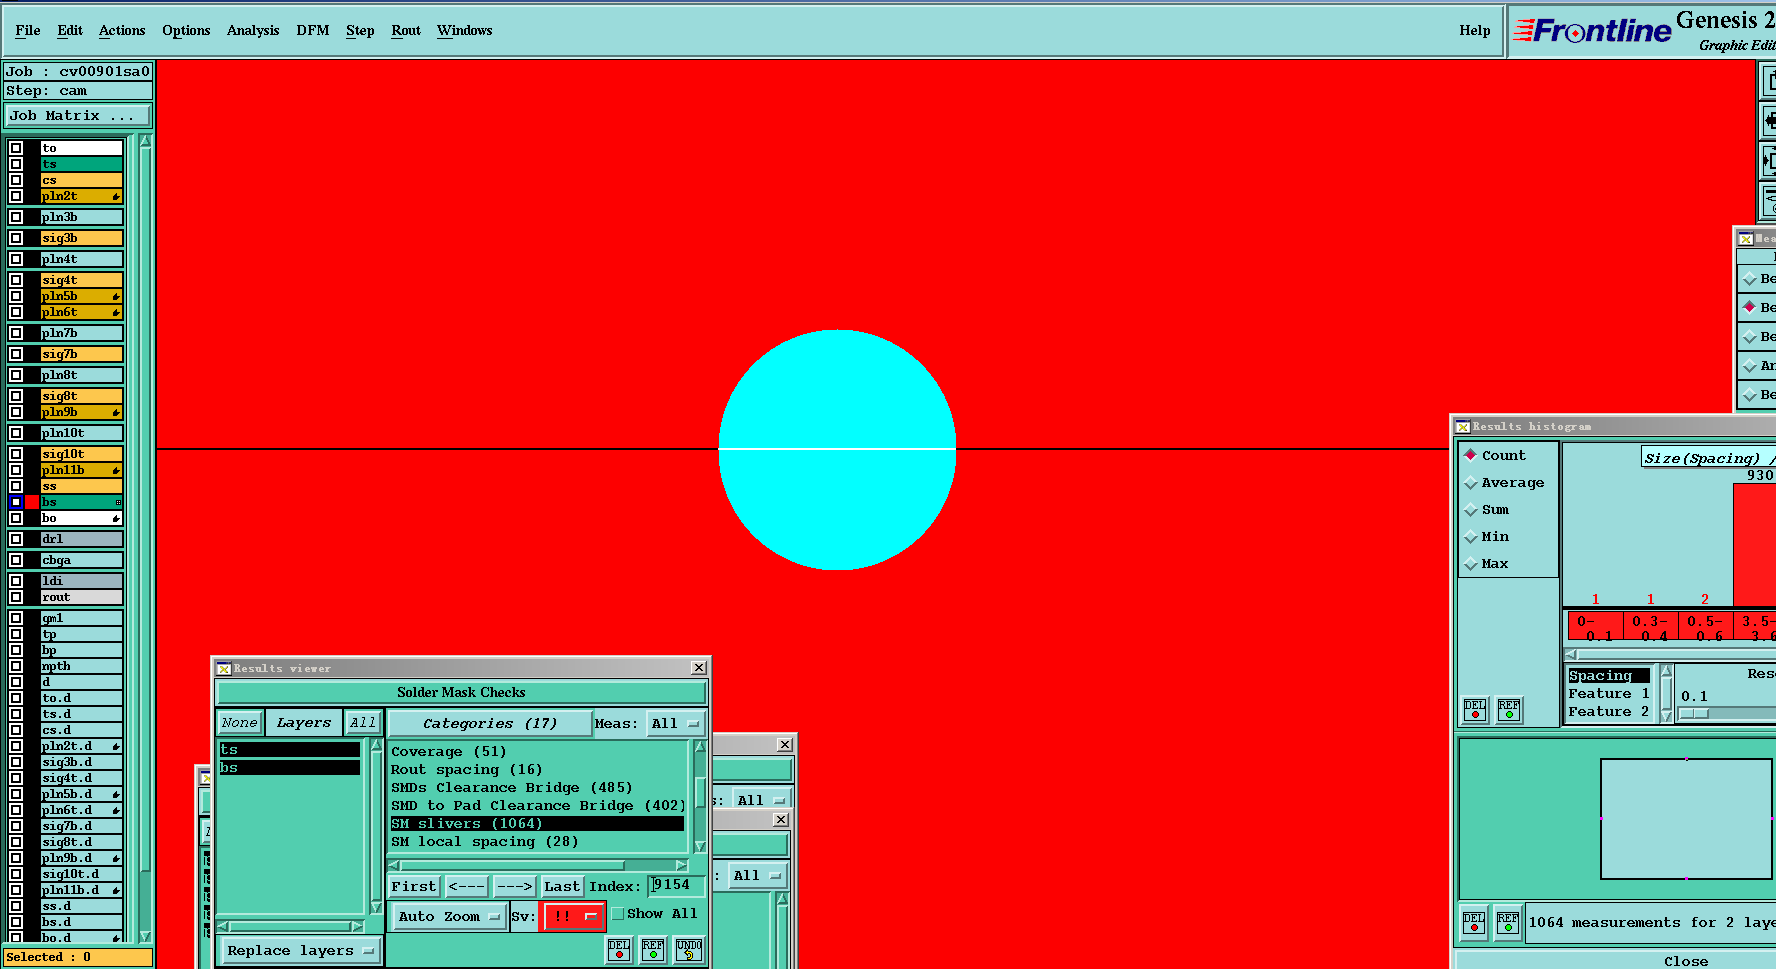Click the Layers All button in Results viewer

(x=363, y=723)
